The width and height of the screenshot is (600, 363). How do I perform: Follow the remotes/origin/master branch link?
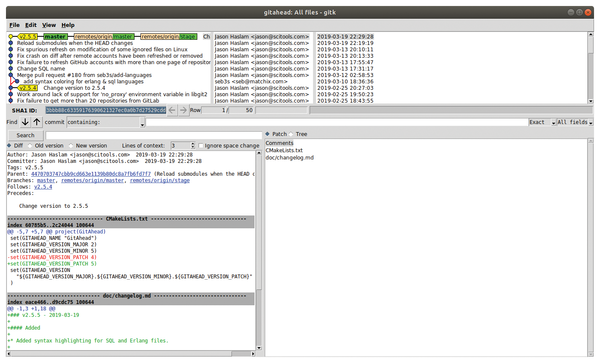pos(93,181)
